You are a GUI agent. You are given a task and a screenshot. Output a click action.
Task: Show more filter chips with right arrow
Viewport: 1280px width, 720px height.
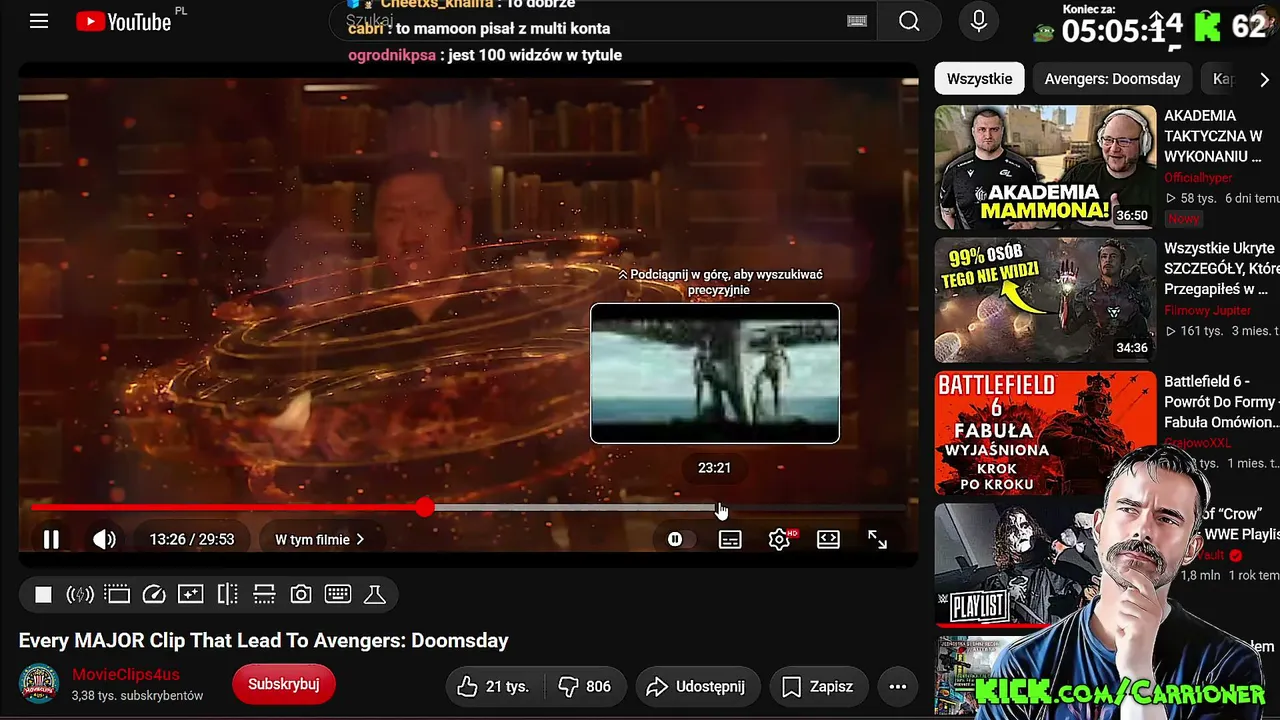click(1264, 79)
